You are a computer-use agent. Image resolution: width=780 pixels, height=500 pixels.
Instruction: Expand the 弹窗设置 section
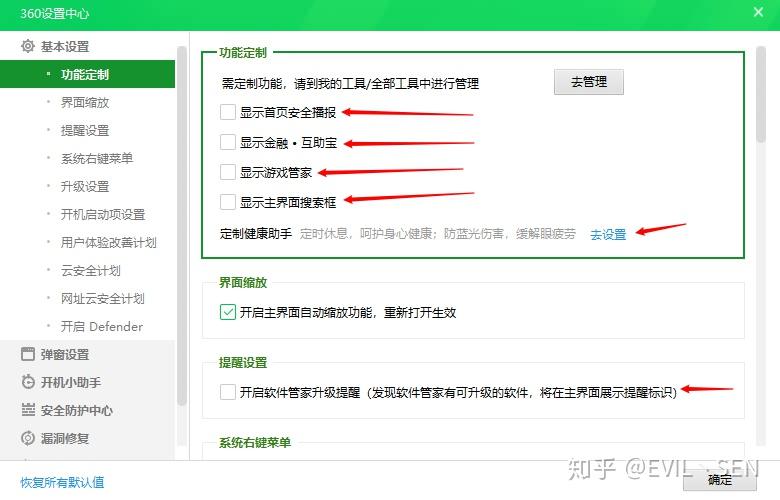coord(65,354)
